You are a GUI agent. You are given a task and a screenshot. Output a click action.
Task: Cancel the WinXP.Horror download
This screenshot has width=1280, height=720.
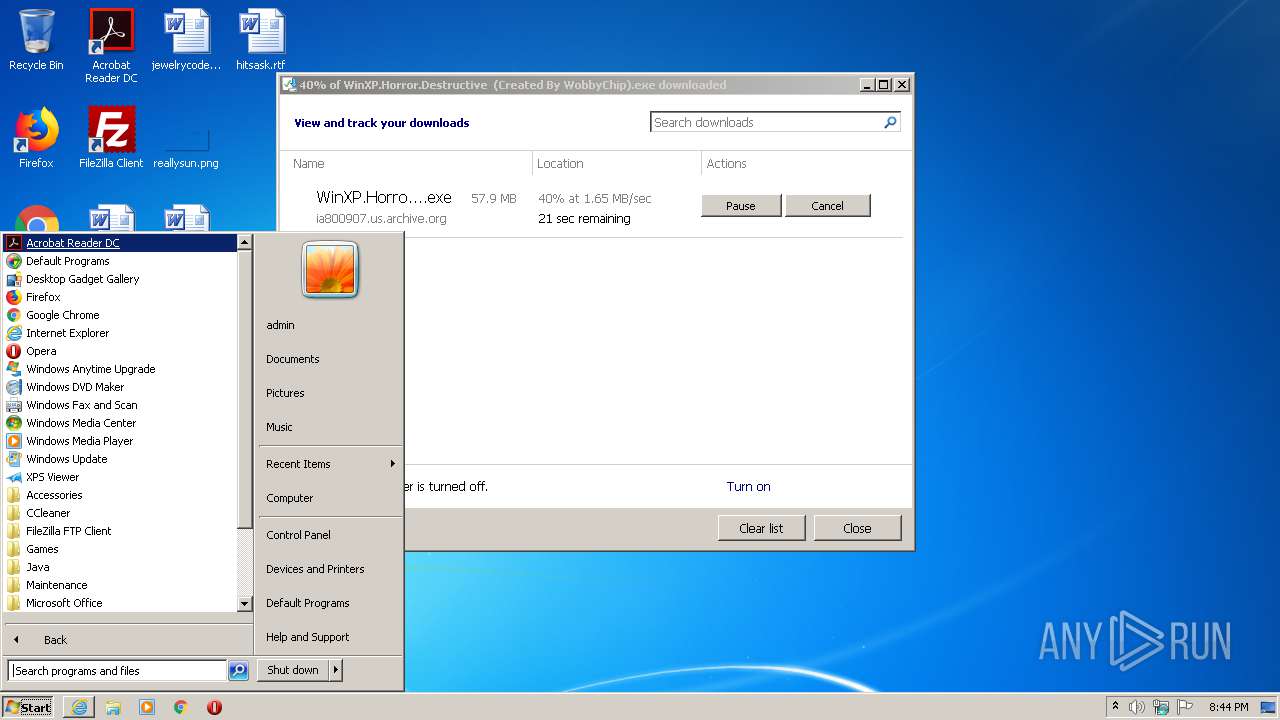pyautogui.click(x=827, y=205)
